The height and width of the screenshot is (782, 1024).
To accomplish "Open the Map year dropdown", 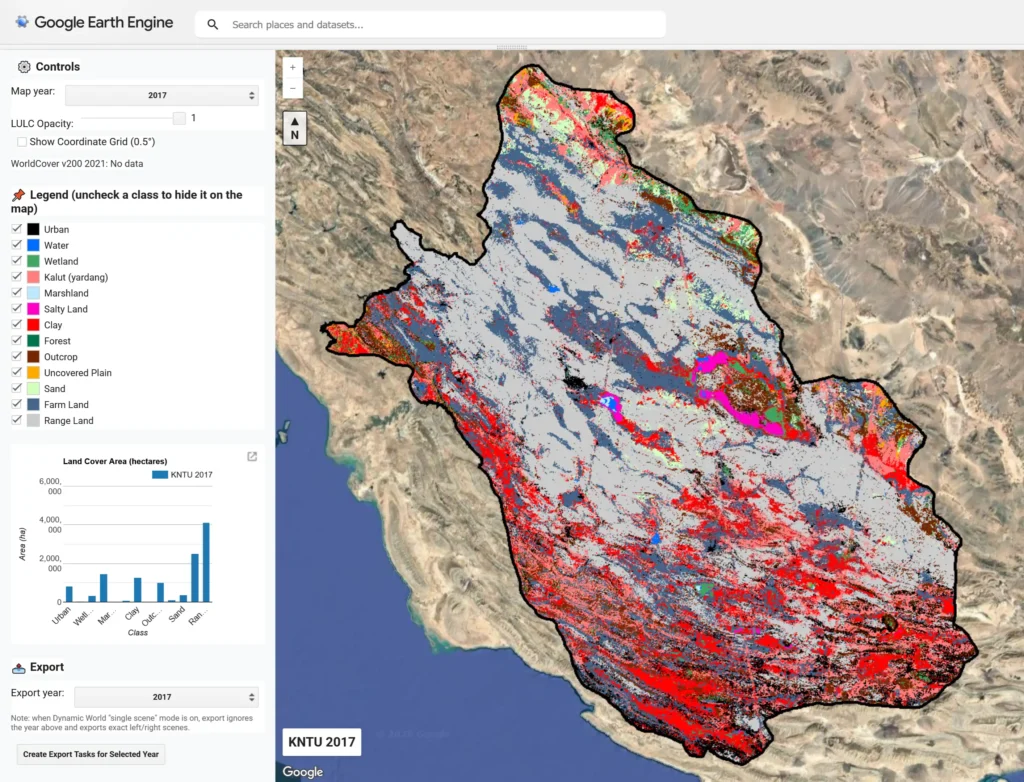I will click(162, 95).
